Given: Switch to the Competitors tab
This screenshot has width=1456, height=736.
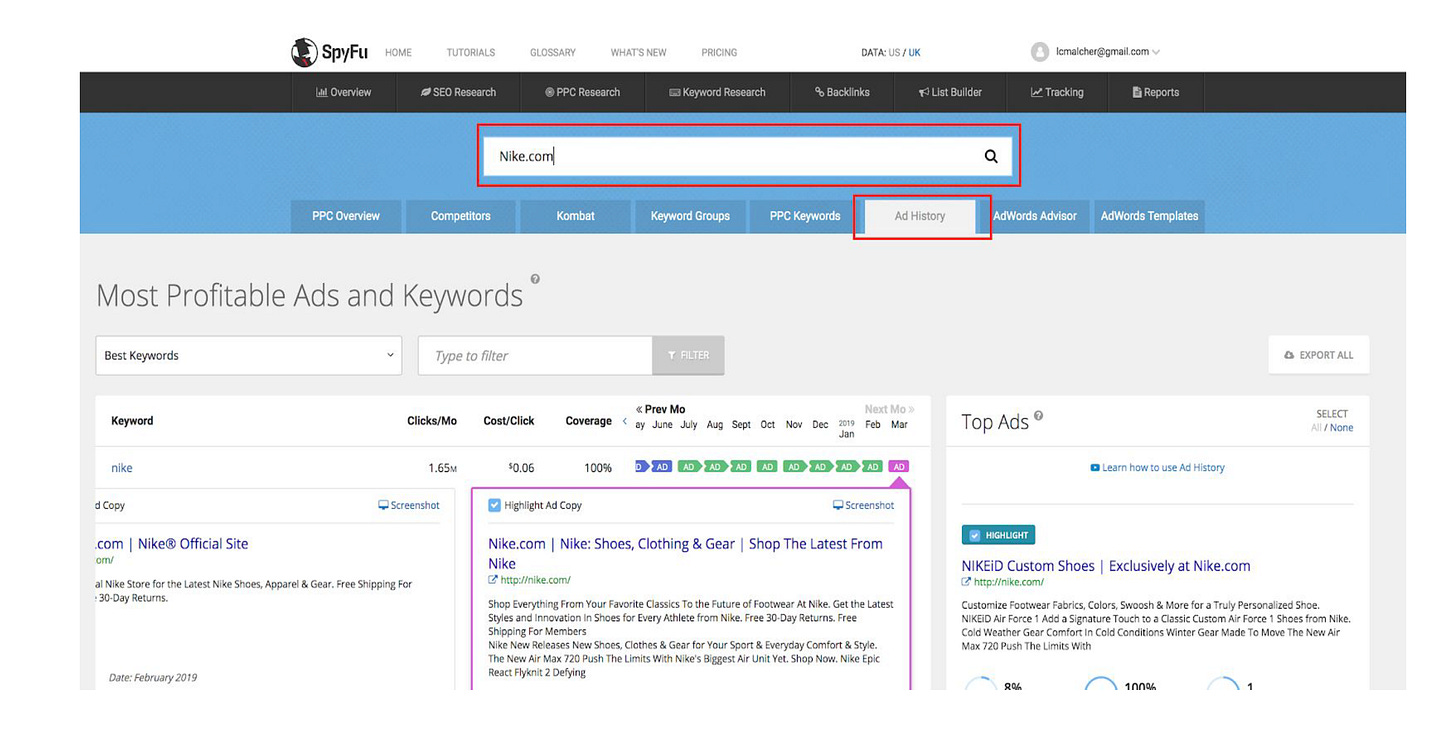Looking at the screenshot, I should [x=461, y=216].
